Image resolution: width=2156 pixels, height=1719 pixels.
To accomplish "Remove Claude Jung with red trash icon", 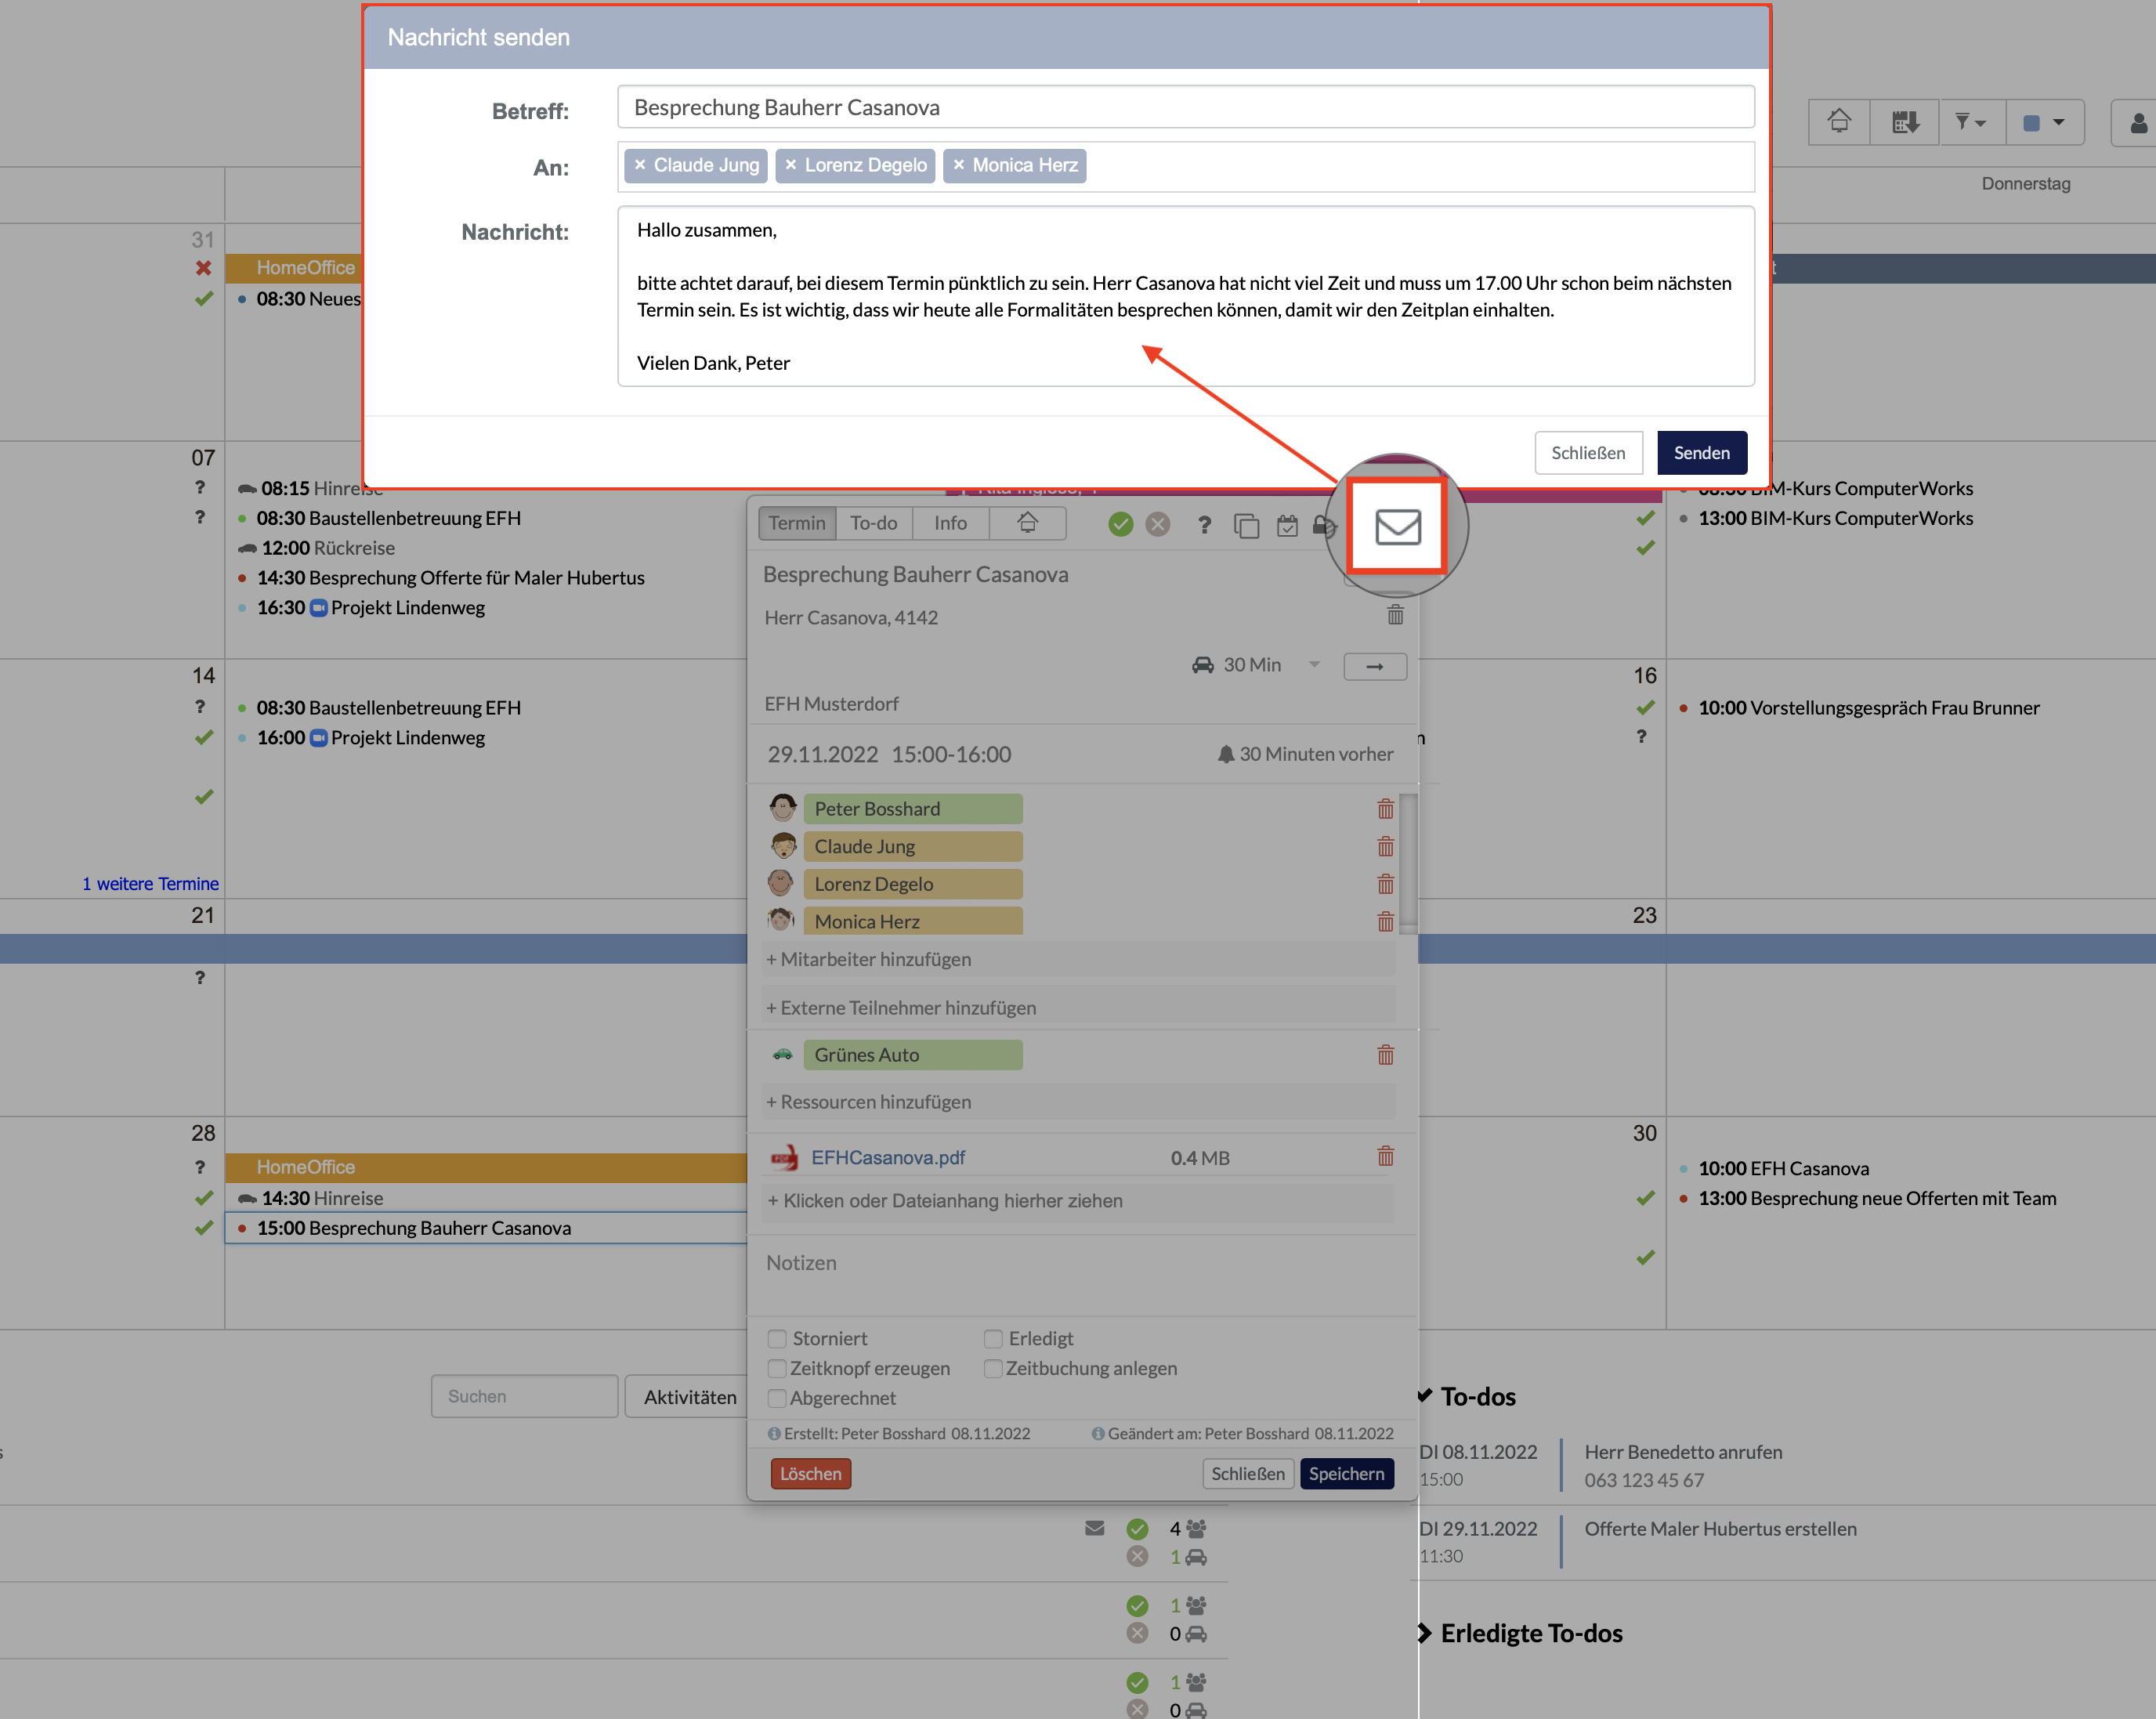I will pyautogui.click(x=1385, y=847).
